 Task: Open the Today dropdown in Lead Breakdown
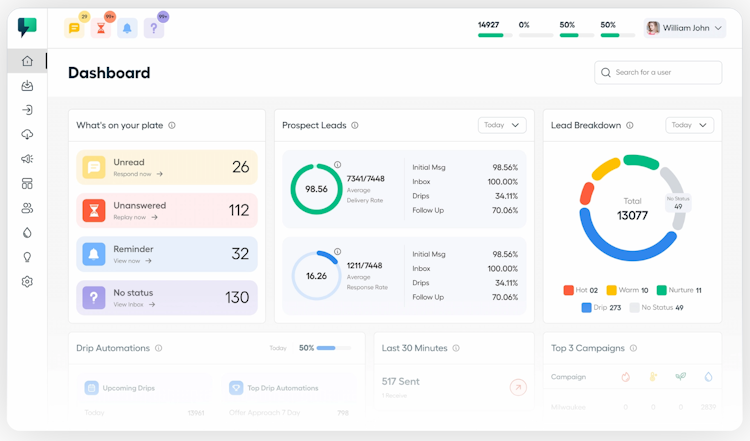click(689, 125)
